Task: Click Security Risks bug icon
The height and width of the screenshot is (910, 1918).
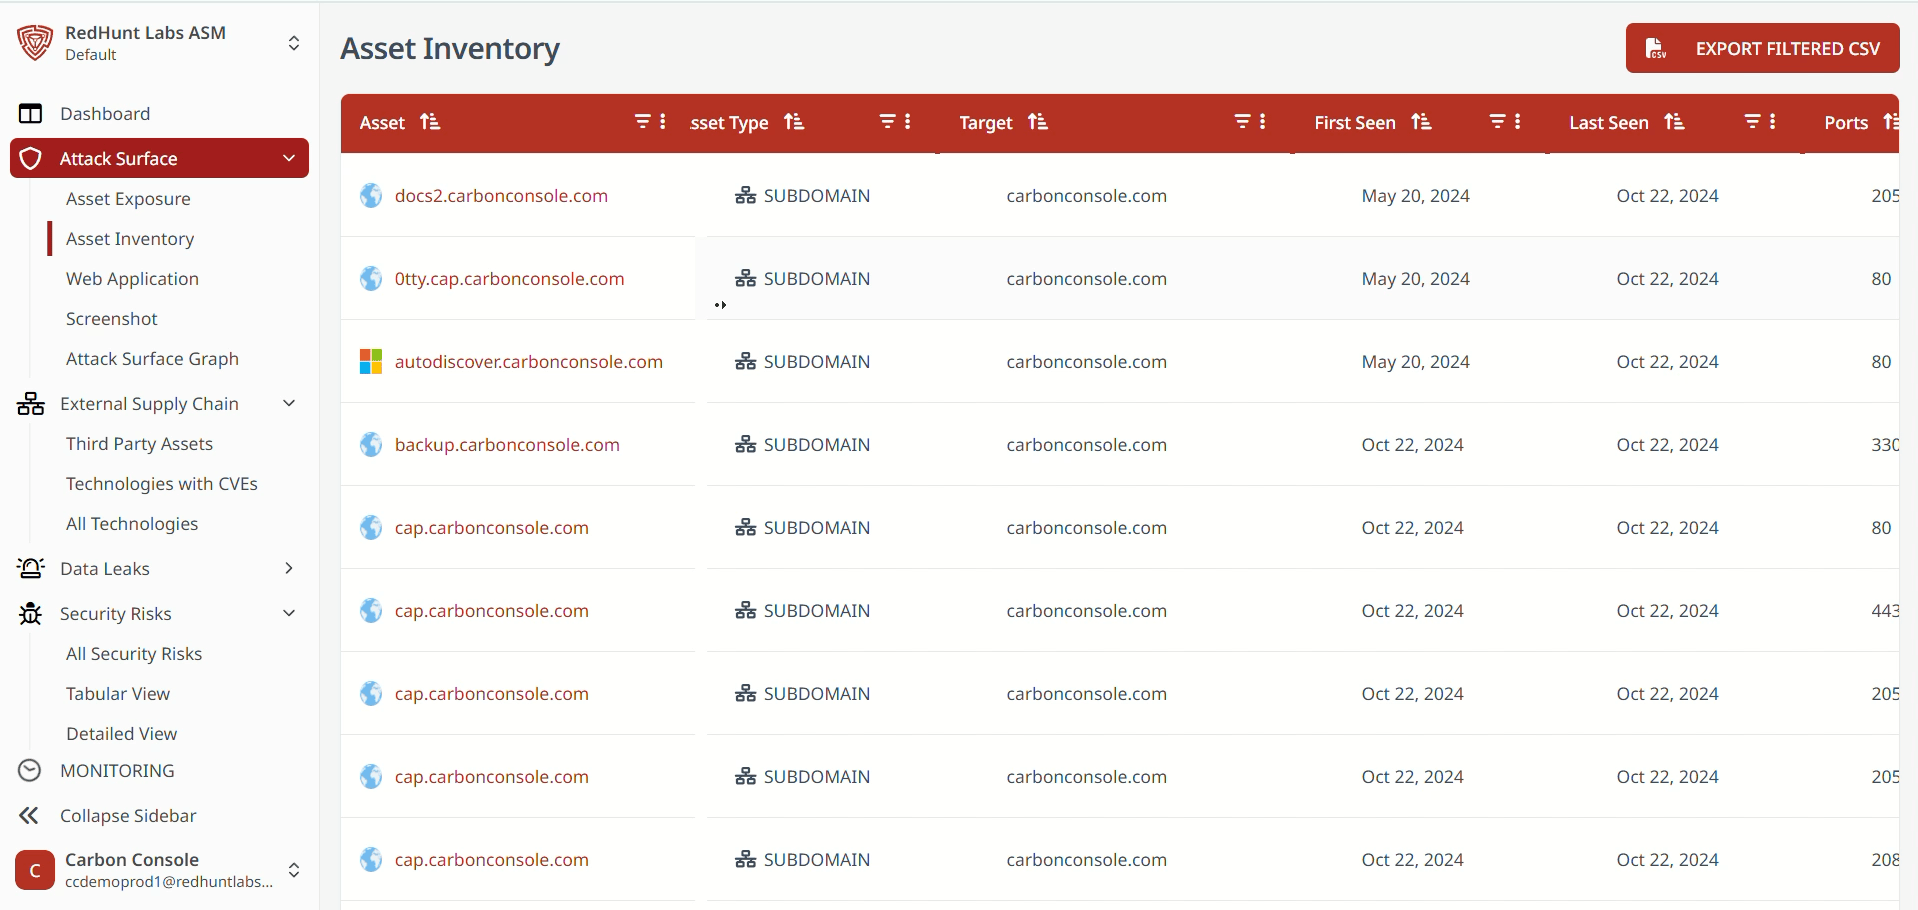Action: 31,614
